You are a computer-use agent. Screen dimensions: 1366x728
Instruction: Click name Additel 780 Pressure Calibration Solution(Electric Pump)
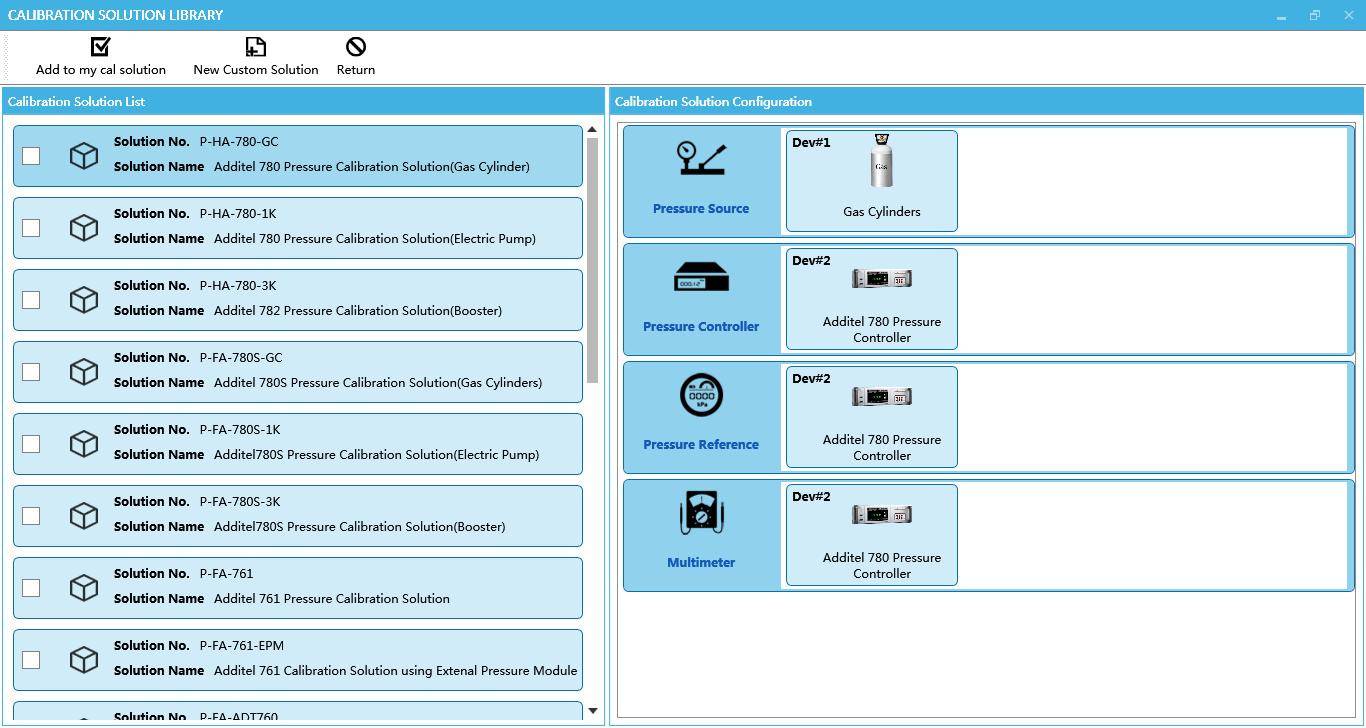coord(375,239)
